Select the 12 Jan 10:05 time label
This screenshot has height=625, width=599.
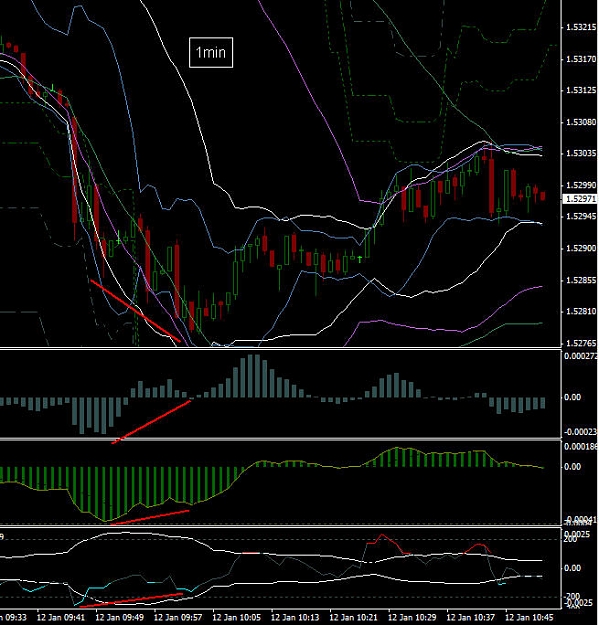[236, 617]
